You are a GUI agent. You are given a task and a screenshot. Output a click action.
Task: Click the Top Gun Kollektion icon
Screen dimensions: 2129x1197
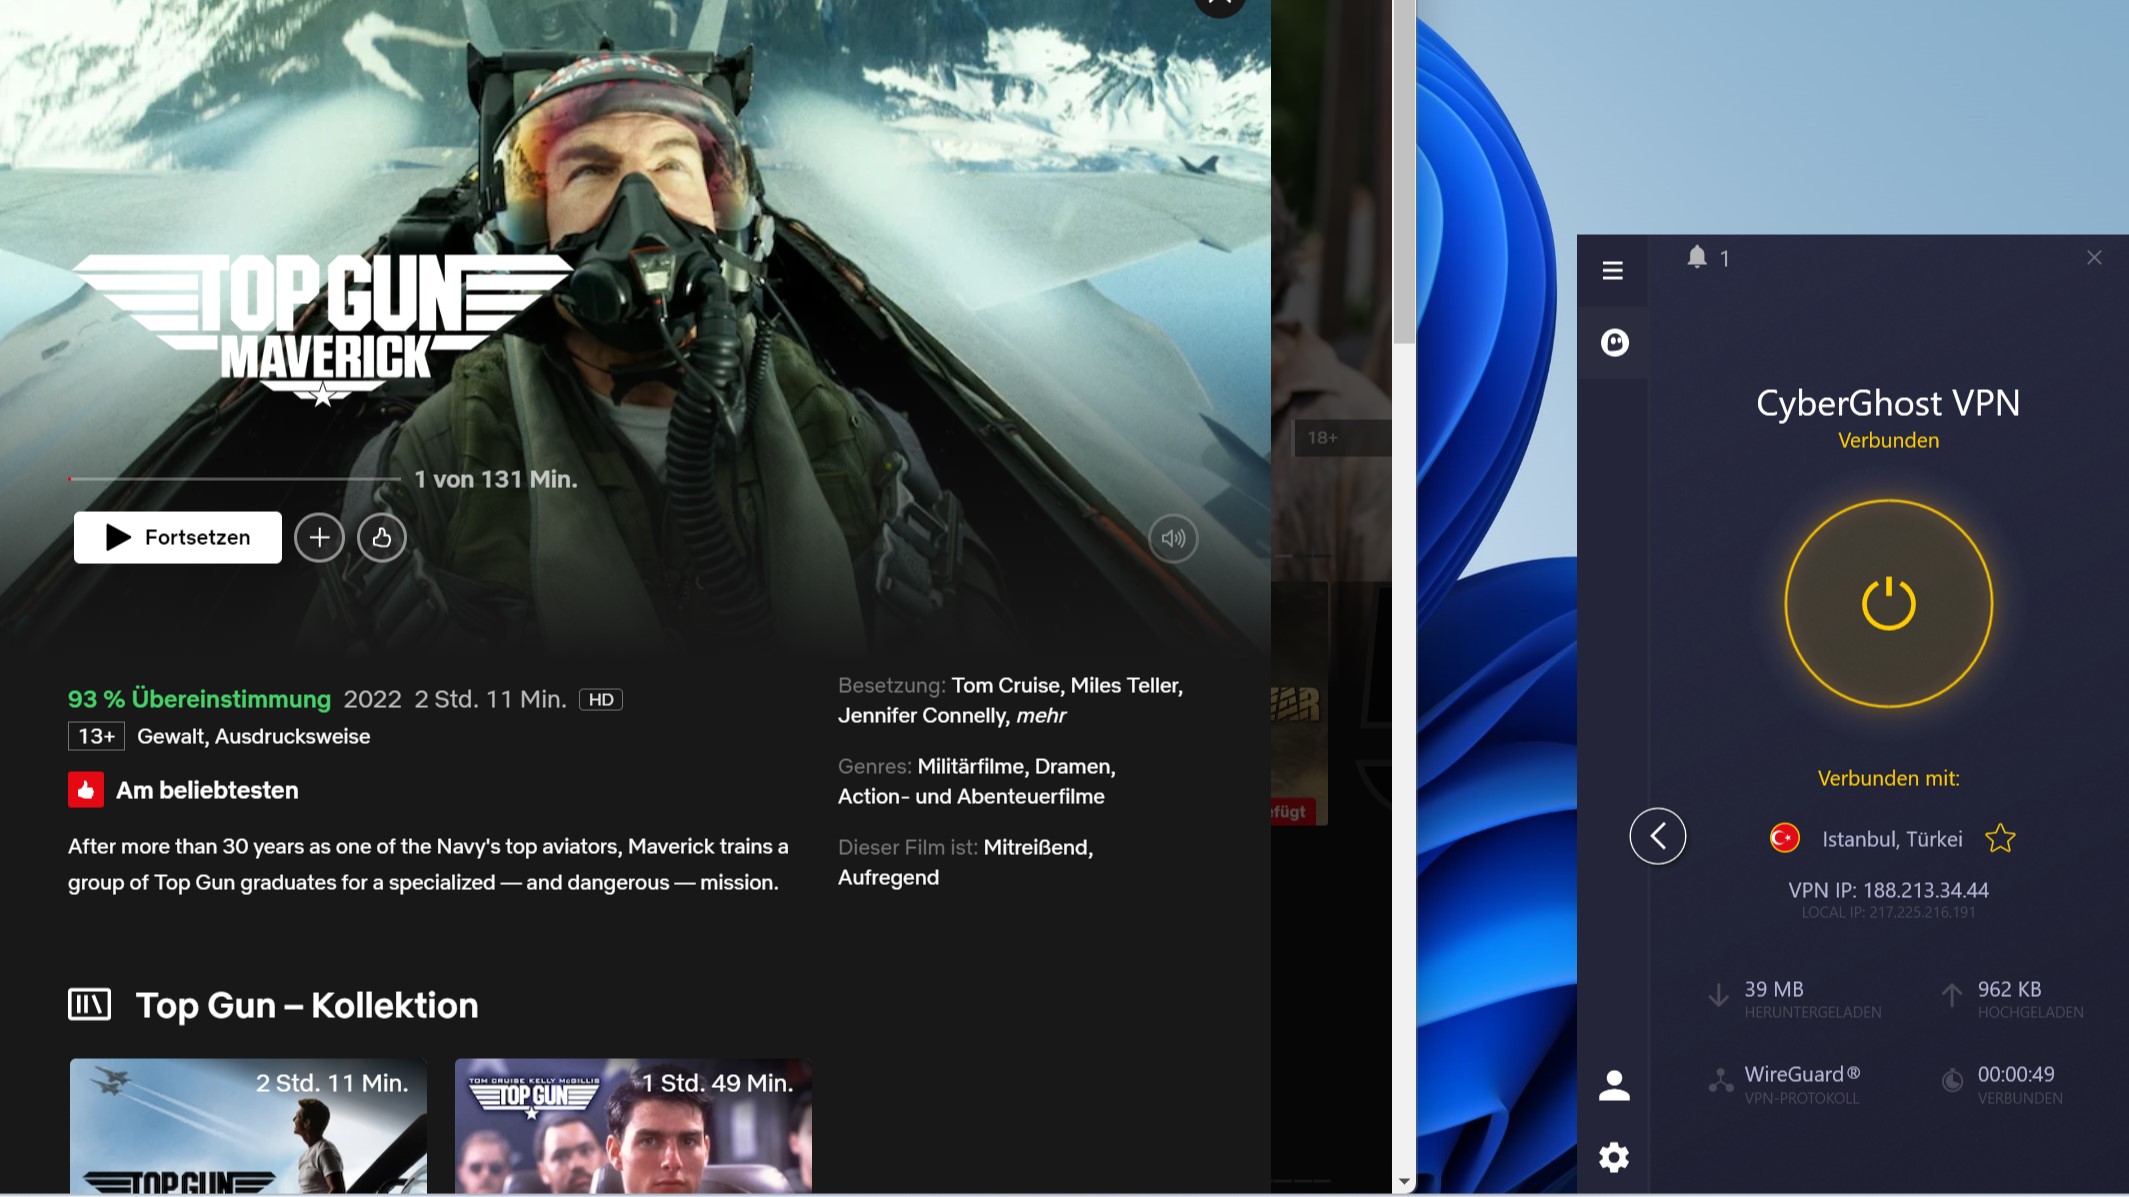pyautogui.click(x=89, y=1004)
